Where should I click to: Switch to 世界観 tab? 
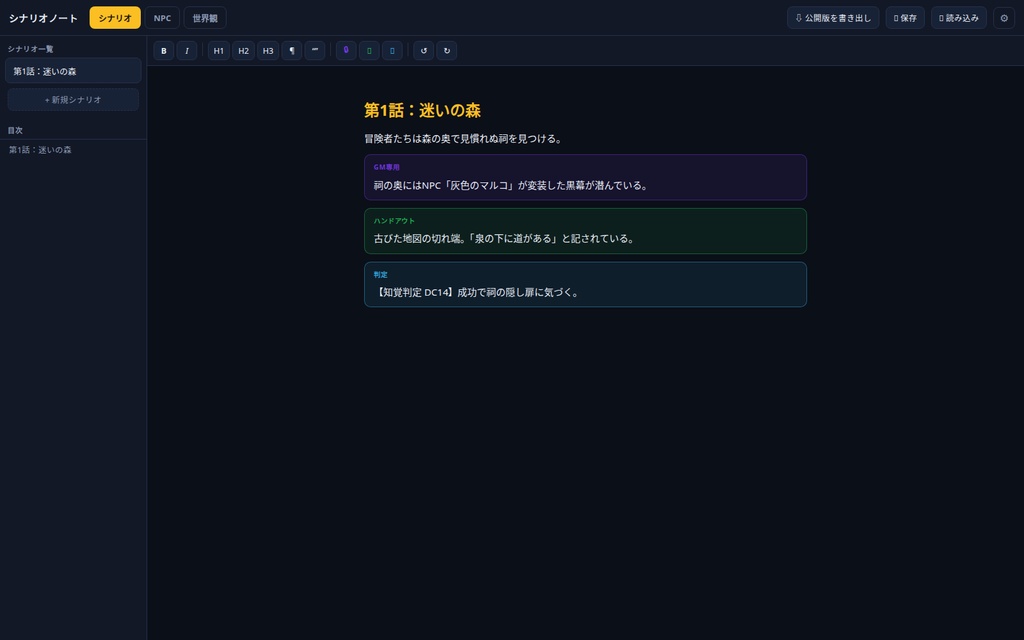click(205, 18)
